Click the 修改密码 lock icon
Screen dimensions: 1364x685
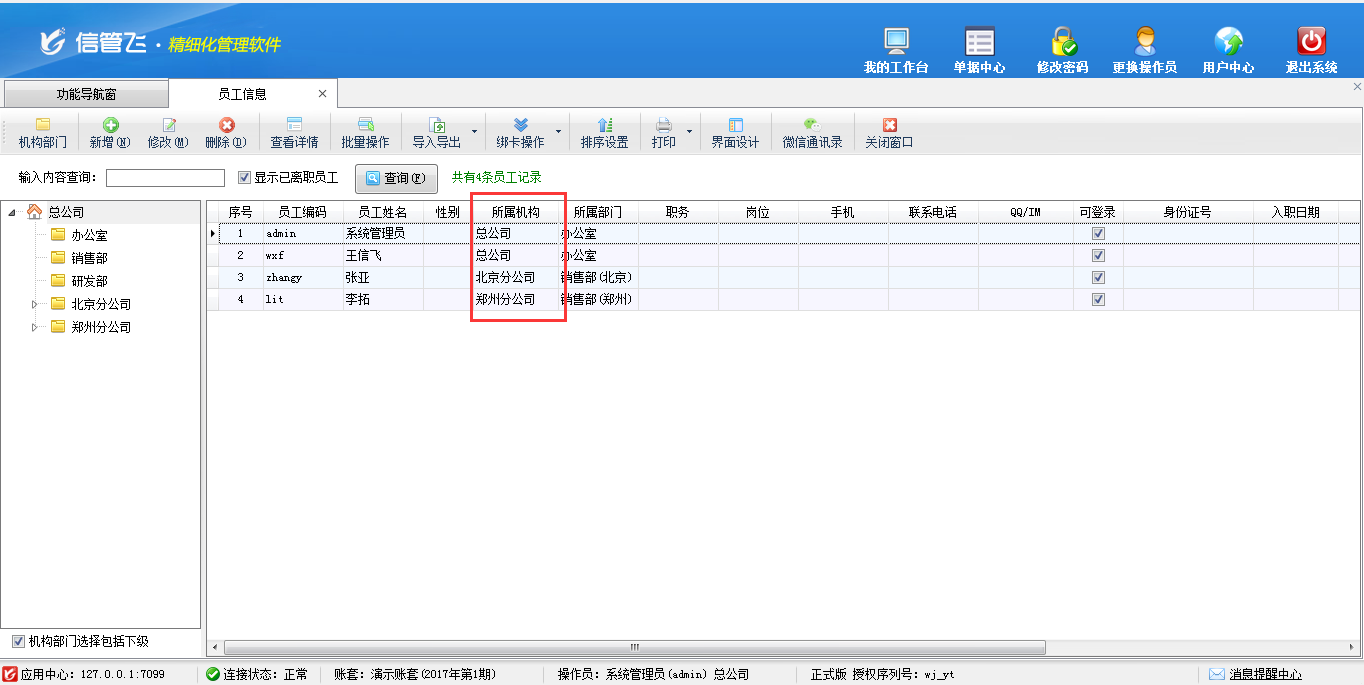[x=1062, y=42]
